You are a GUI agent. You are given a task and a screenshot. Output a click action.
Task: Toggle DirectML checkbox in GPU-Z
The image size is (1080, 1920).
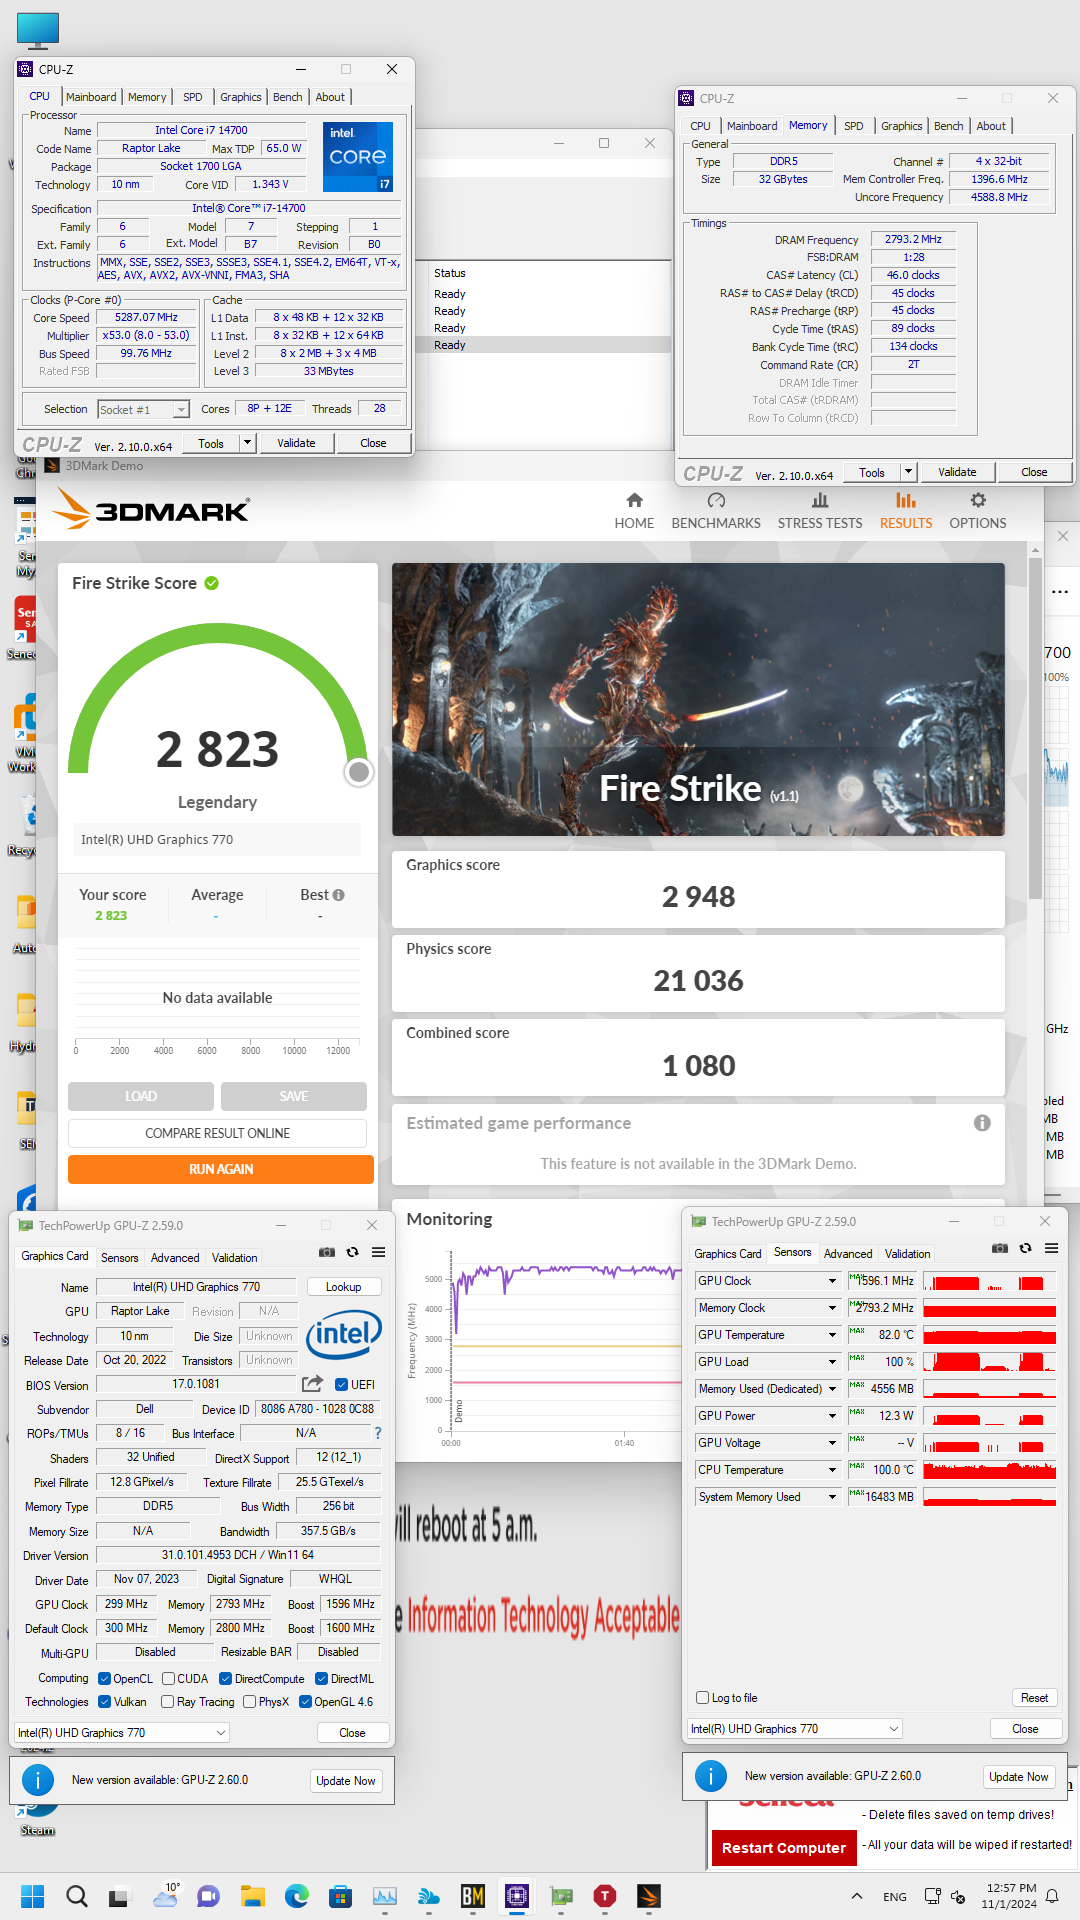321,1679
